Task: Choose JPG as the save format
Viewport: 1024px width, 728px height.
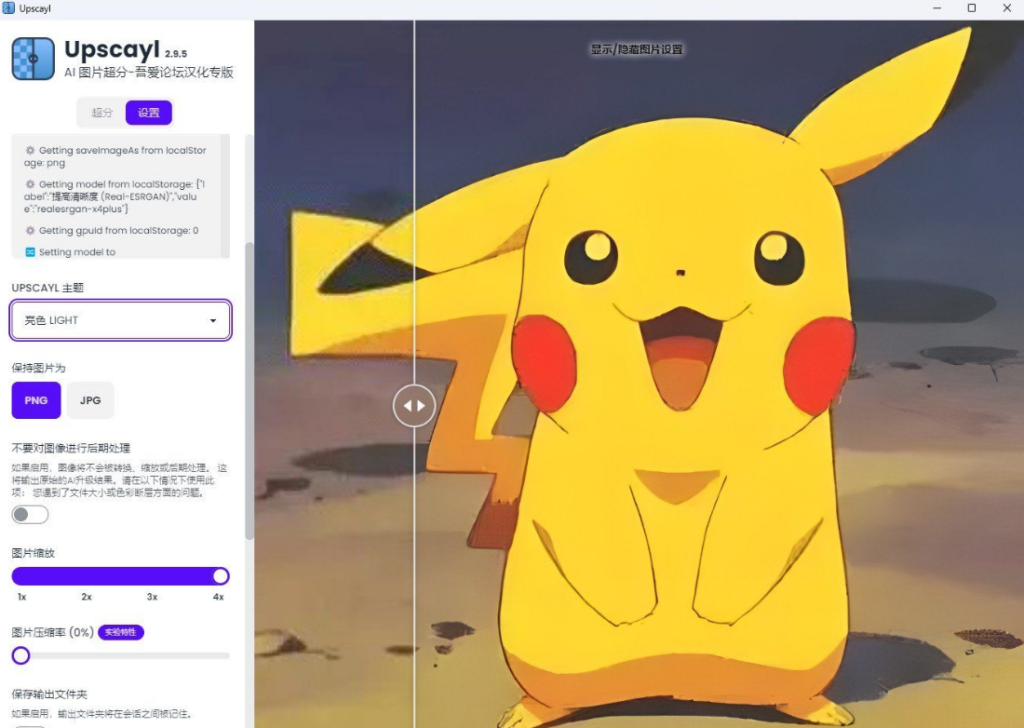Action: (x=90, y=400)
